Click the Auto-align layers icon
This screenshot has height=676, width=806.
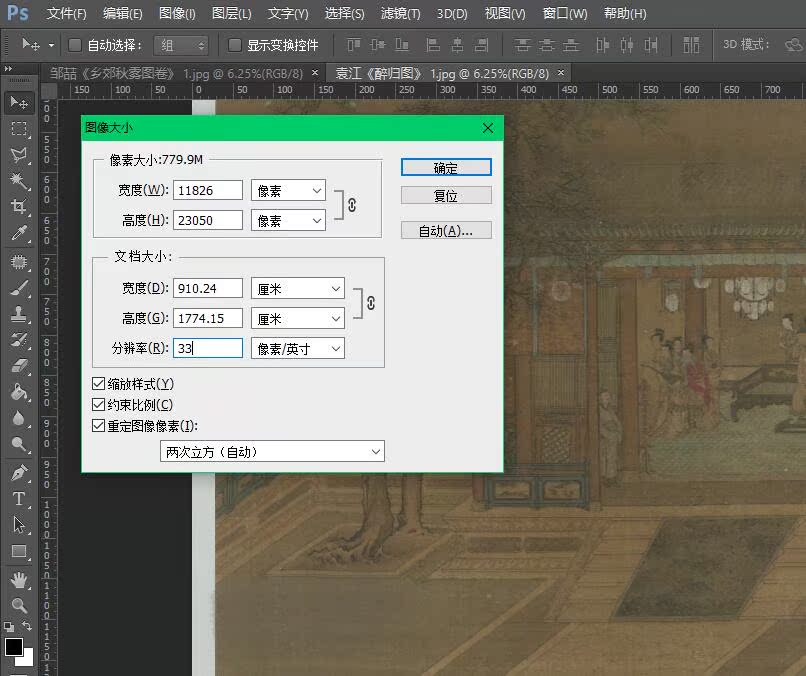coord(691,45)
